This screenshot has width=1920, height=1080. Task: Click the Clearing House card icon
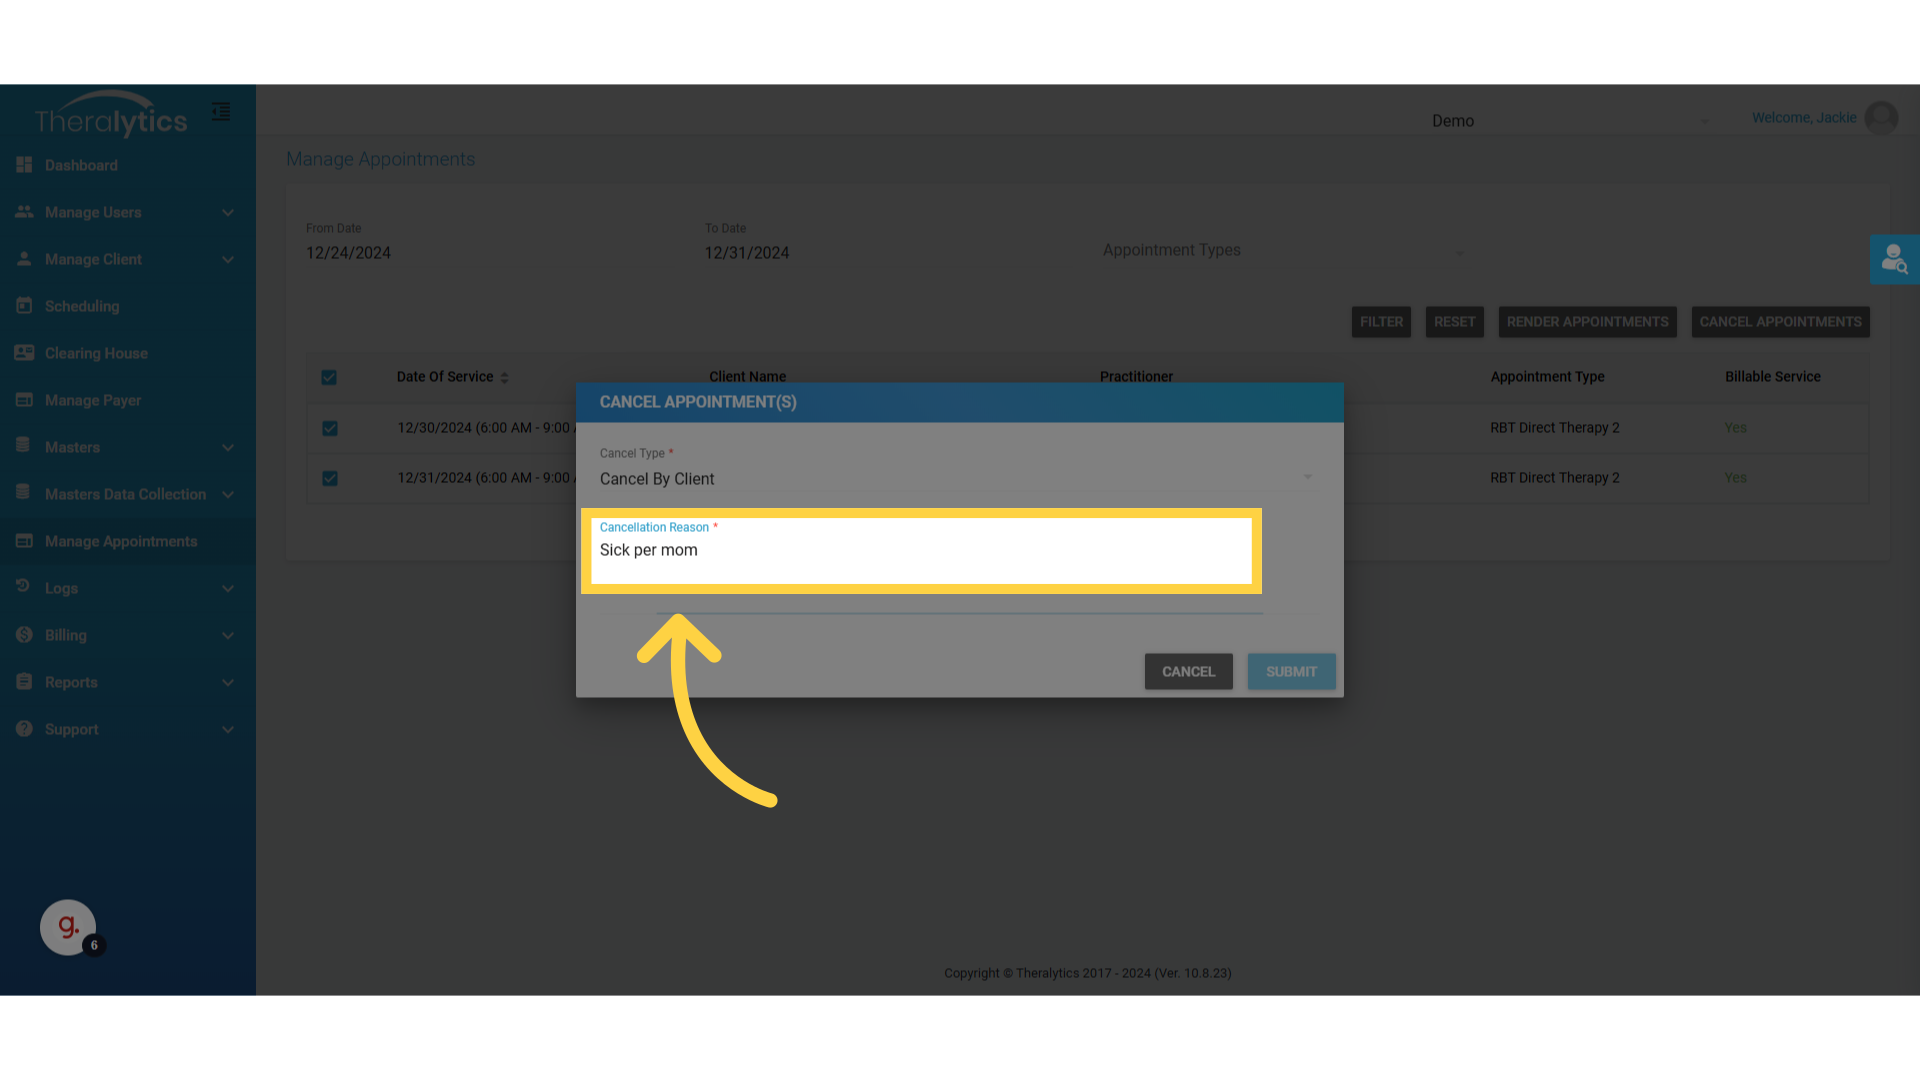click(24, 353)
